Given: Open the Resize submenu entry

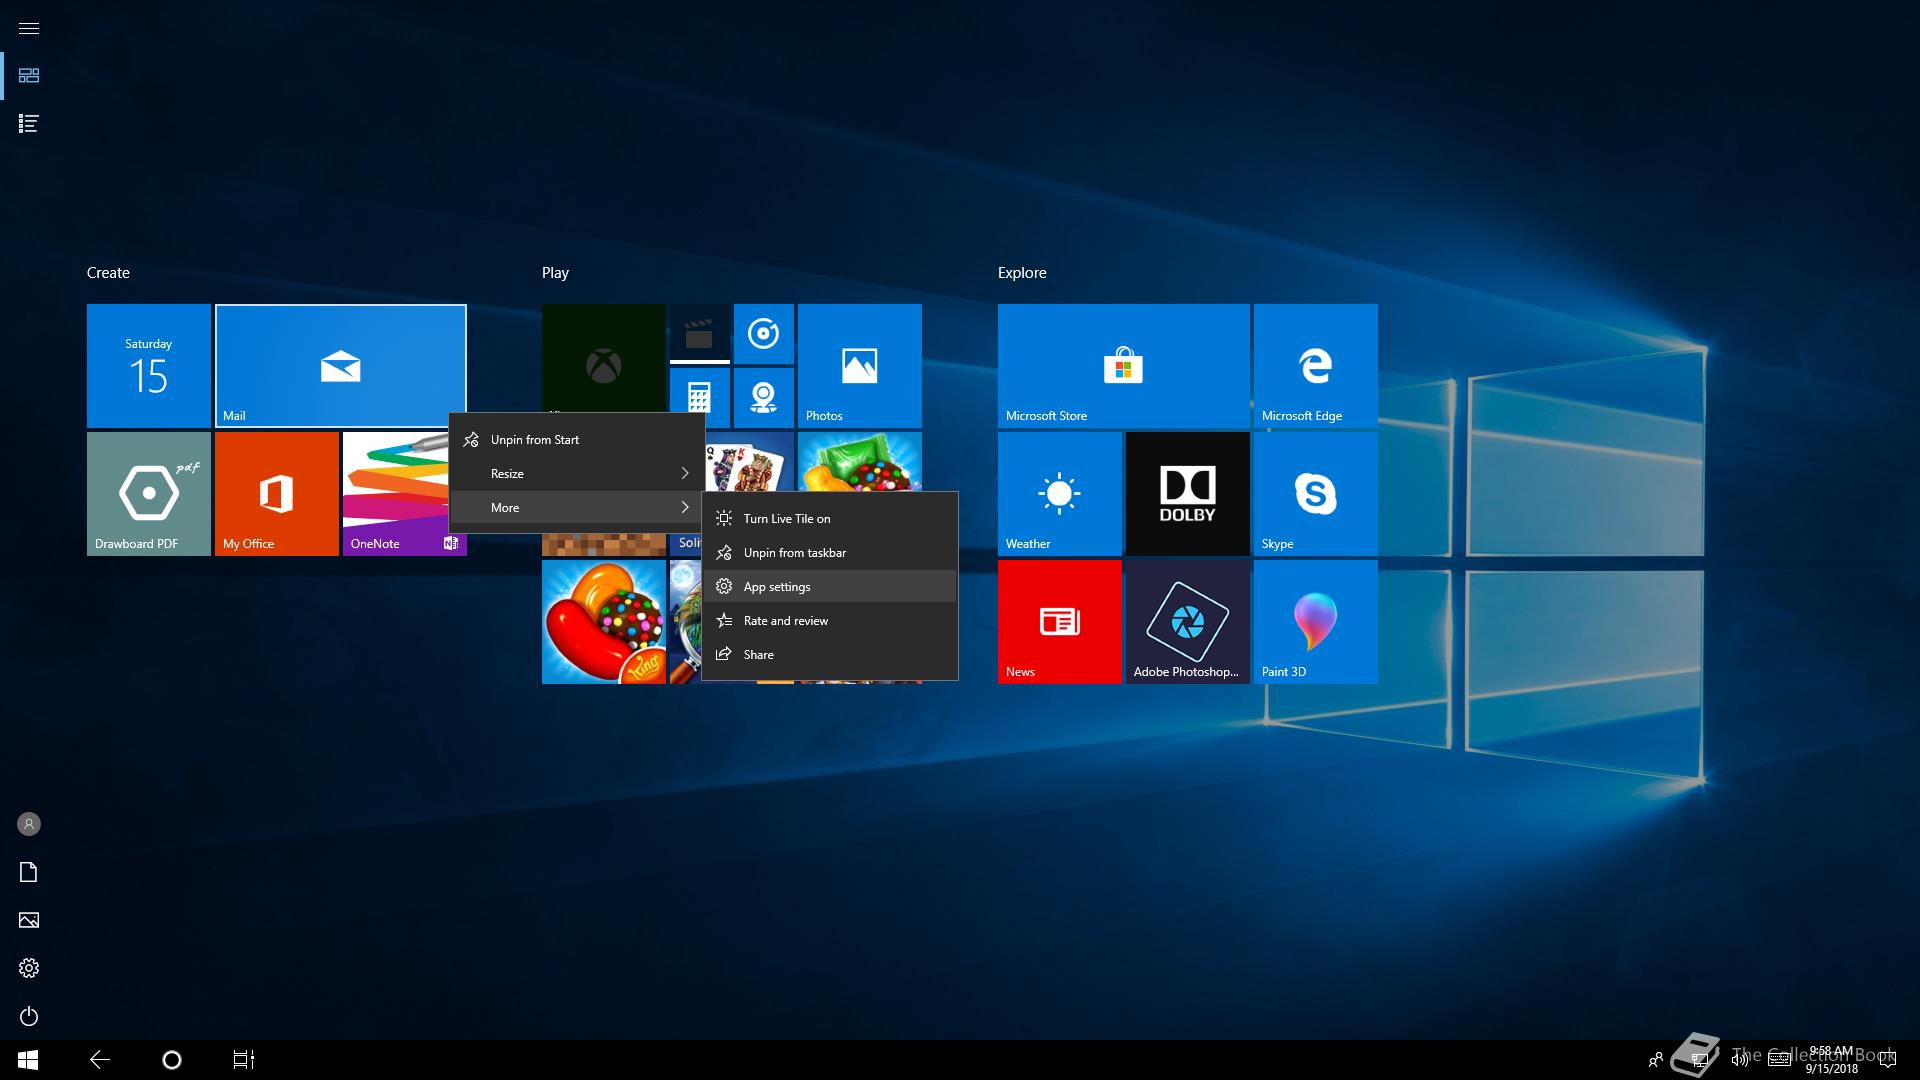Looking at the screenshot, I should tap(577, 474).
